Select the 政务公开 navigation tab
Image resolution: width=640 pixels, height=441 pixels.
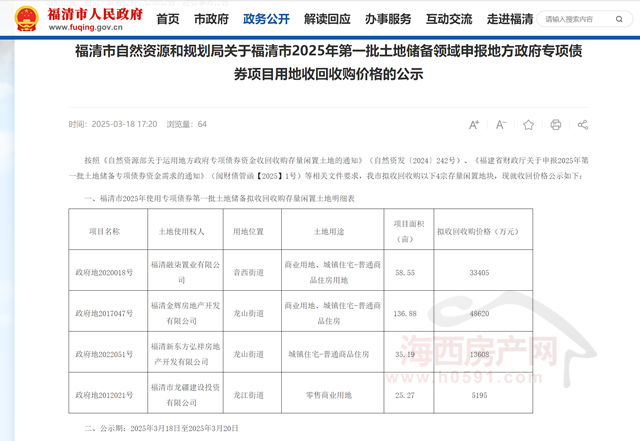tap(266, 19)
